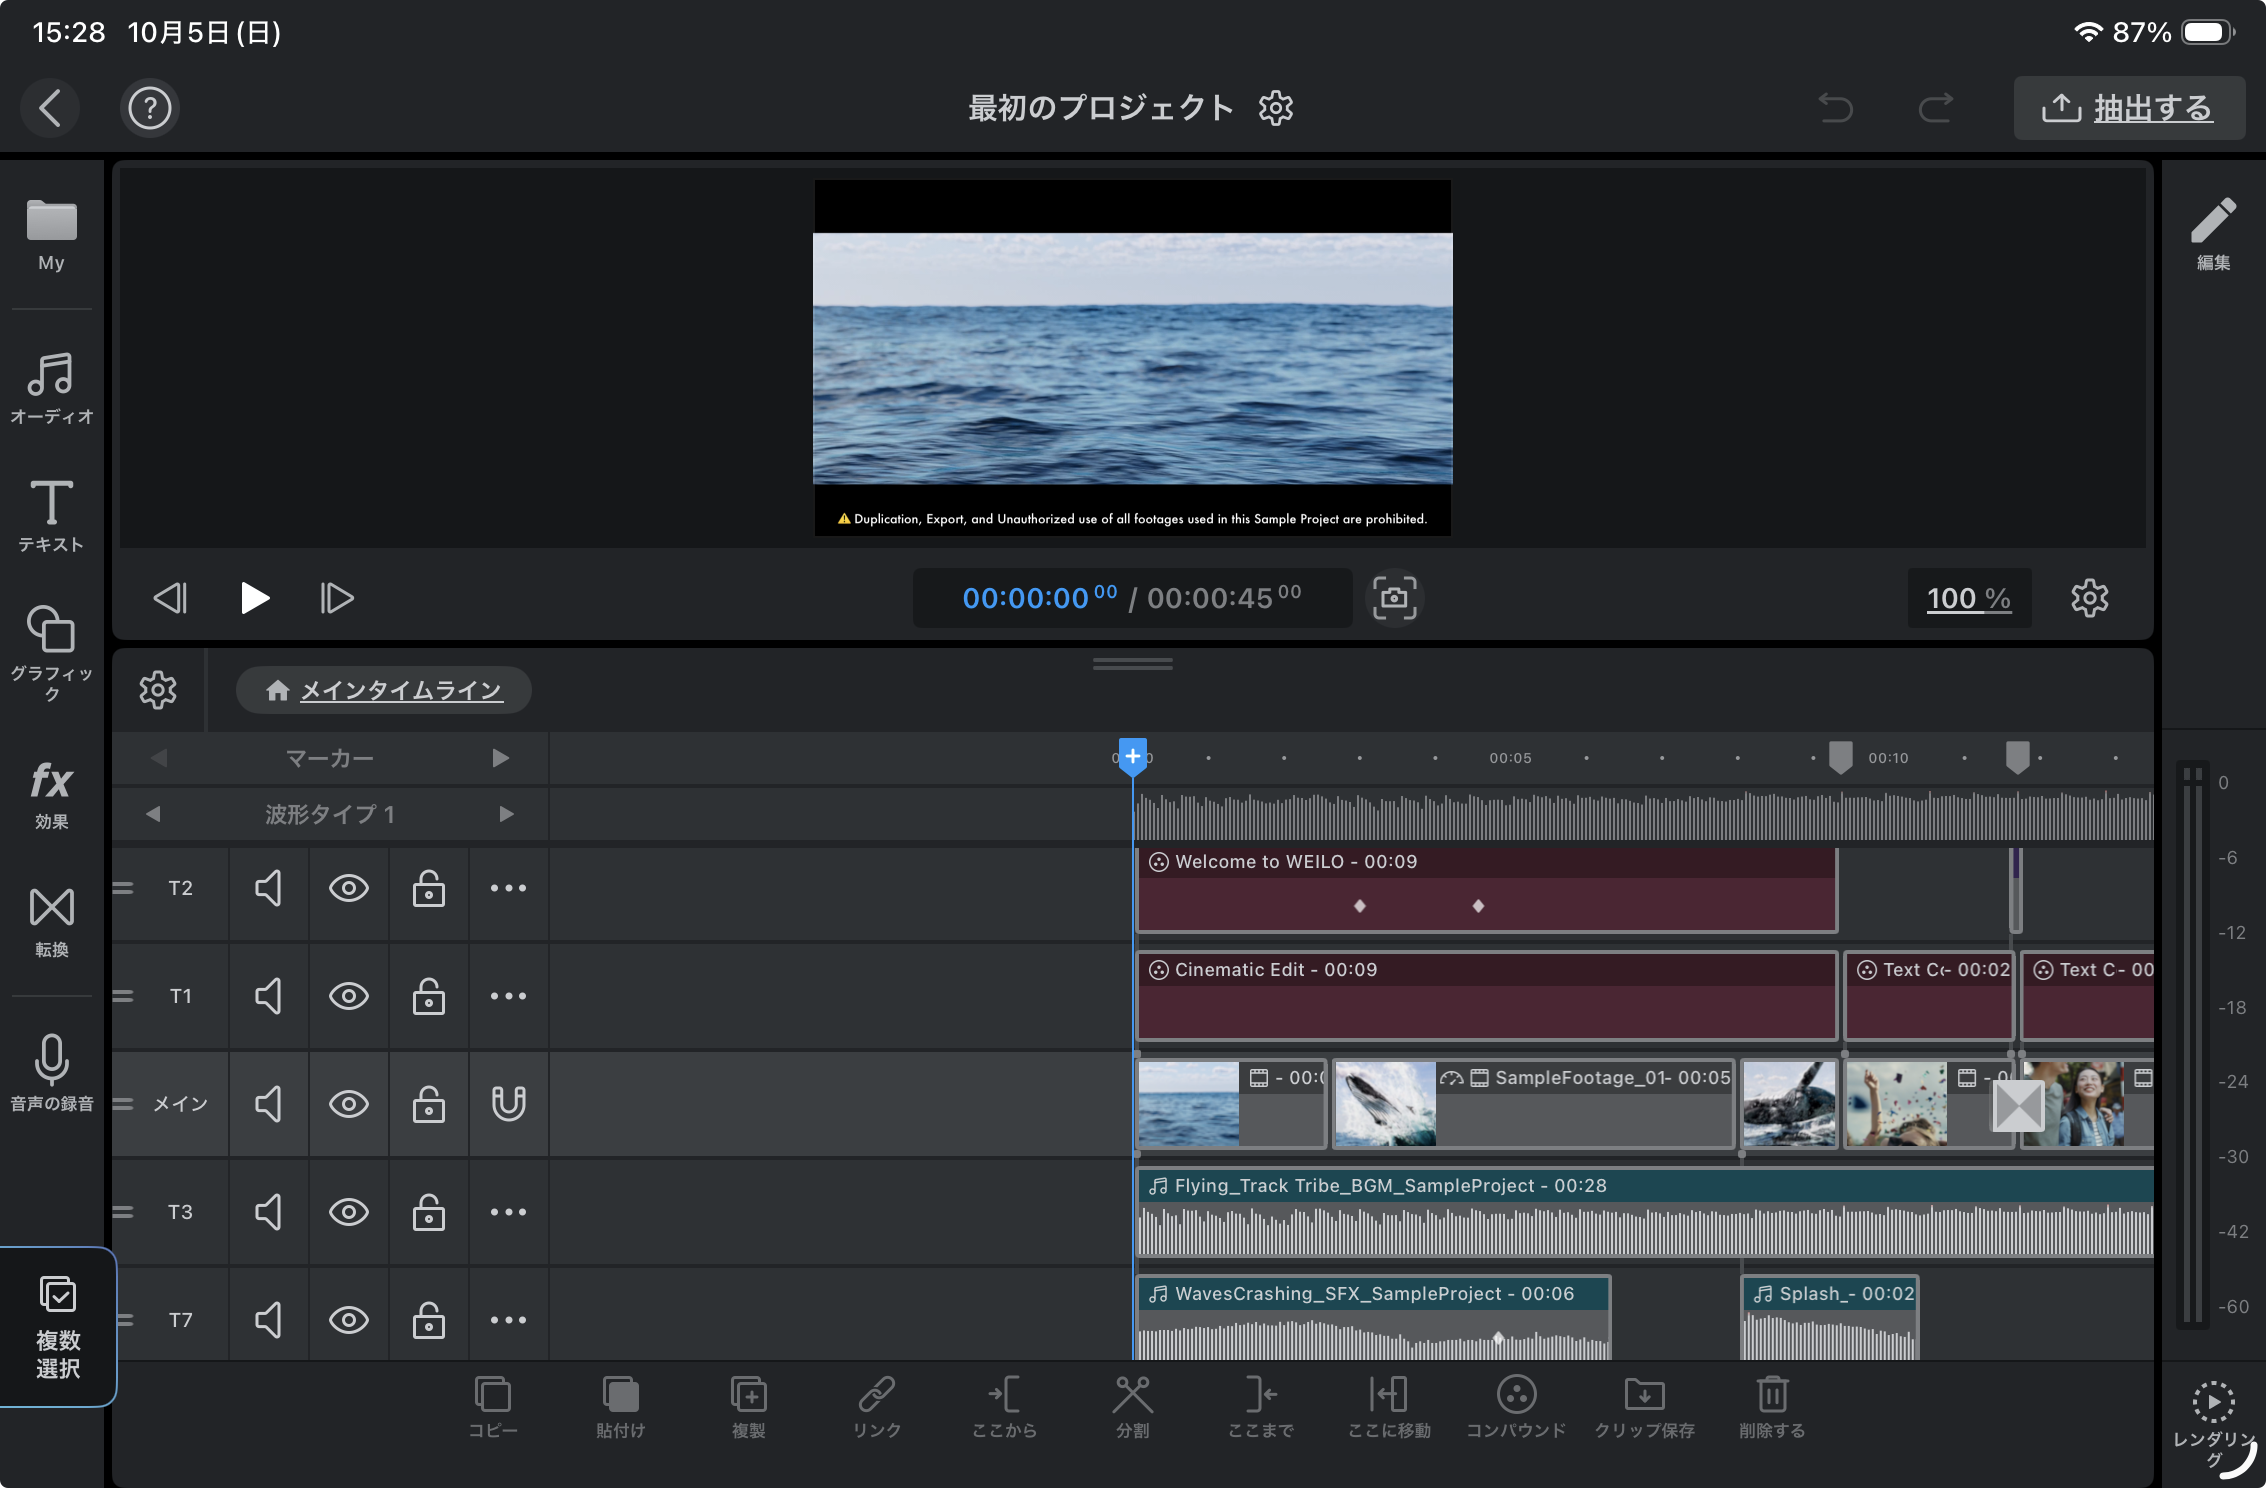2266x1488 pixels.
Task: Mute the T3 track speaker
Action: tap(268, 1212)
